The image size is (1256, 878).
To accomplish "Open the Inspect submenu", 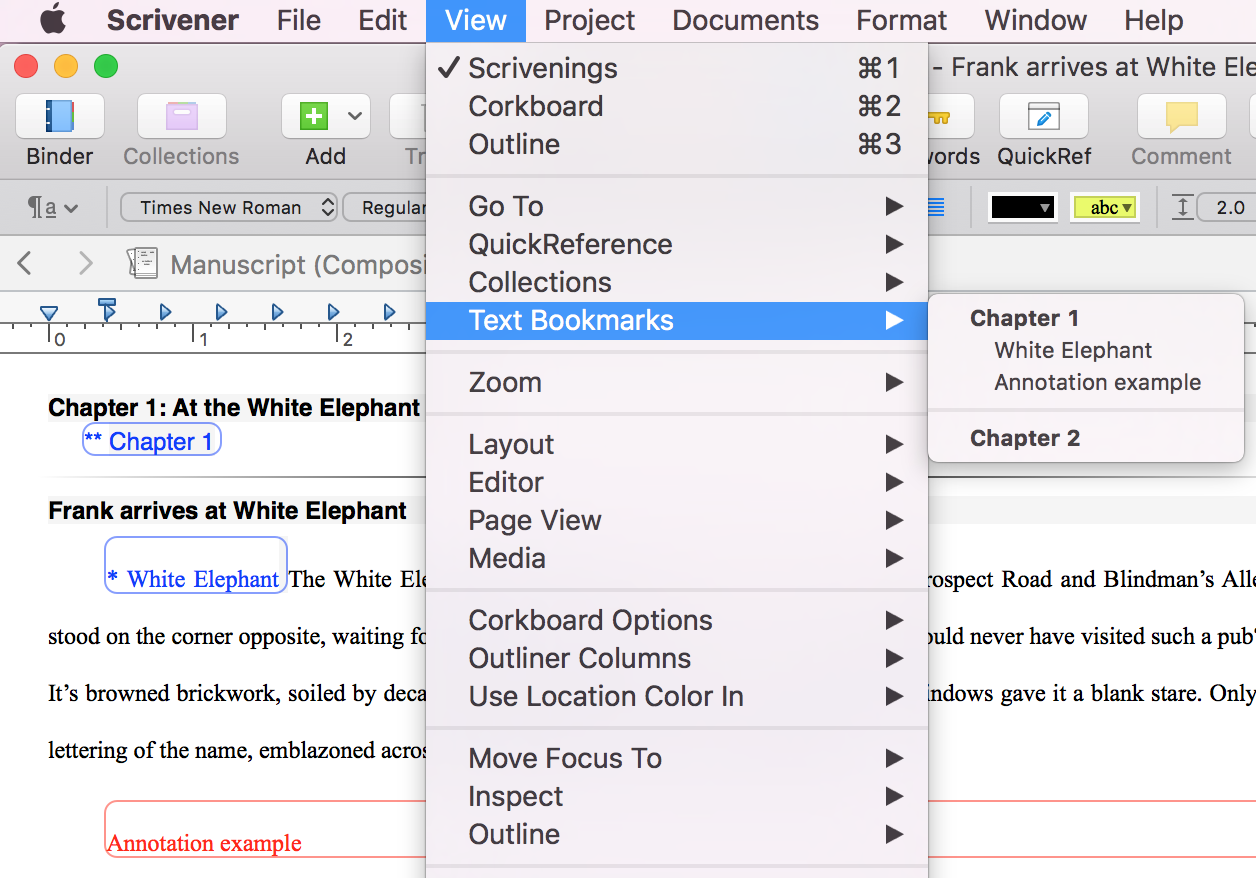I will click(x=677, y=796).
